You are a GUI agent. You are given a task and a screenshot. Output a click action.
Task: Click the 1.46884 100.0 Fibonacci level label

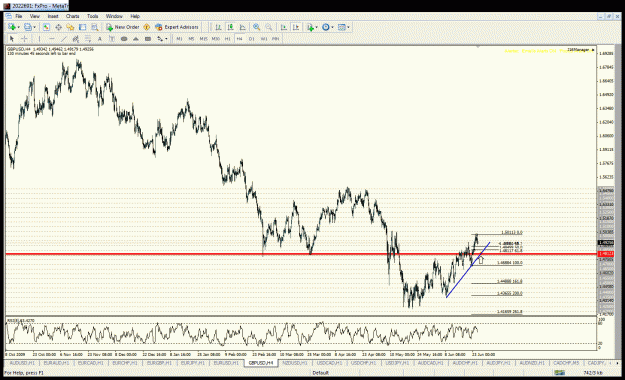tap(509, 263)
